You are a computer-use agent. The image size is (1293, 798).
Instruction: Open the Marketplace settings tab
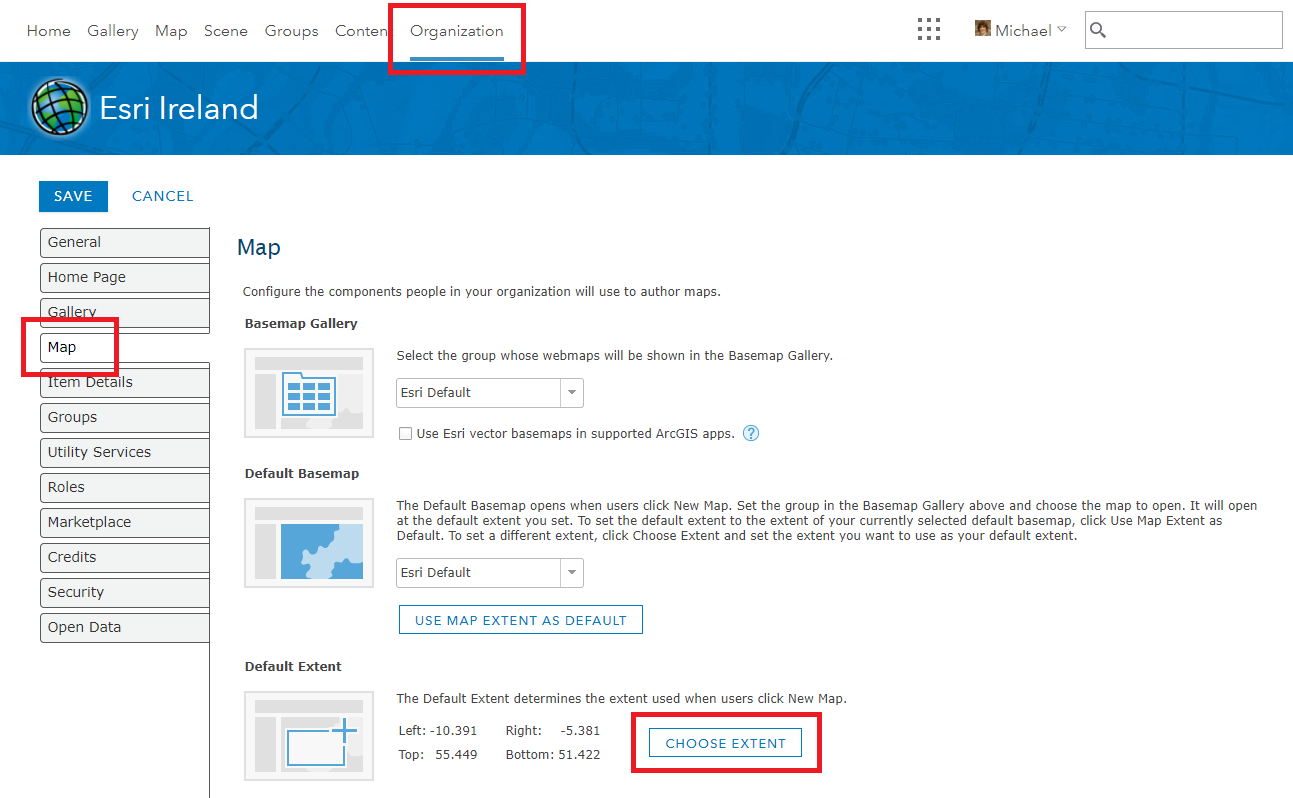(125, 523)
